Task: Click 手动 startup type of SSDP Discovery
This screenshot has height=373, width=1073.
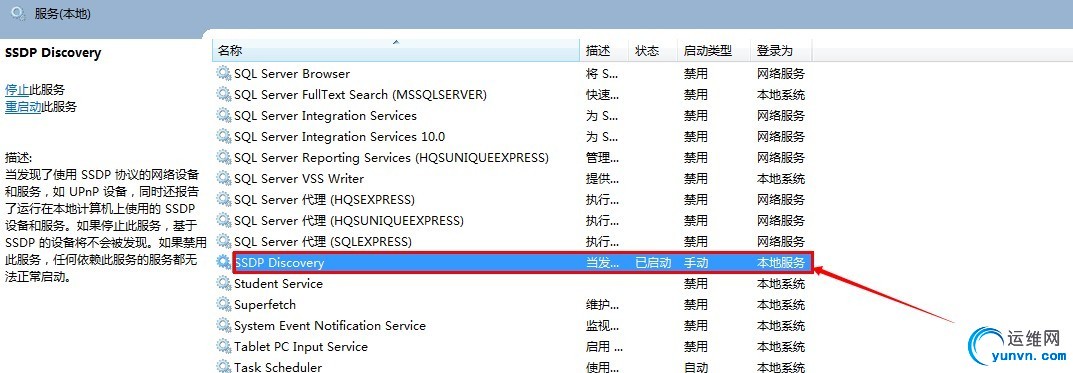Action: coord(696,262)
